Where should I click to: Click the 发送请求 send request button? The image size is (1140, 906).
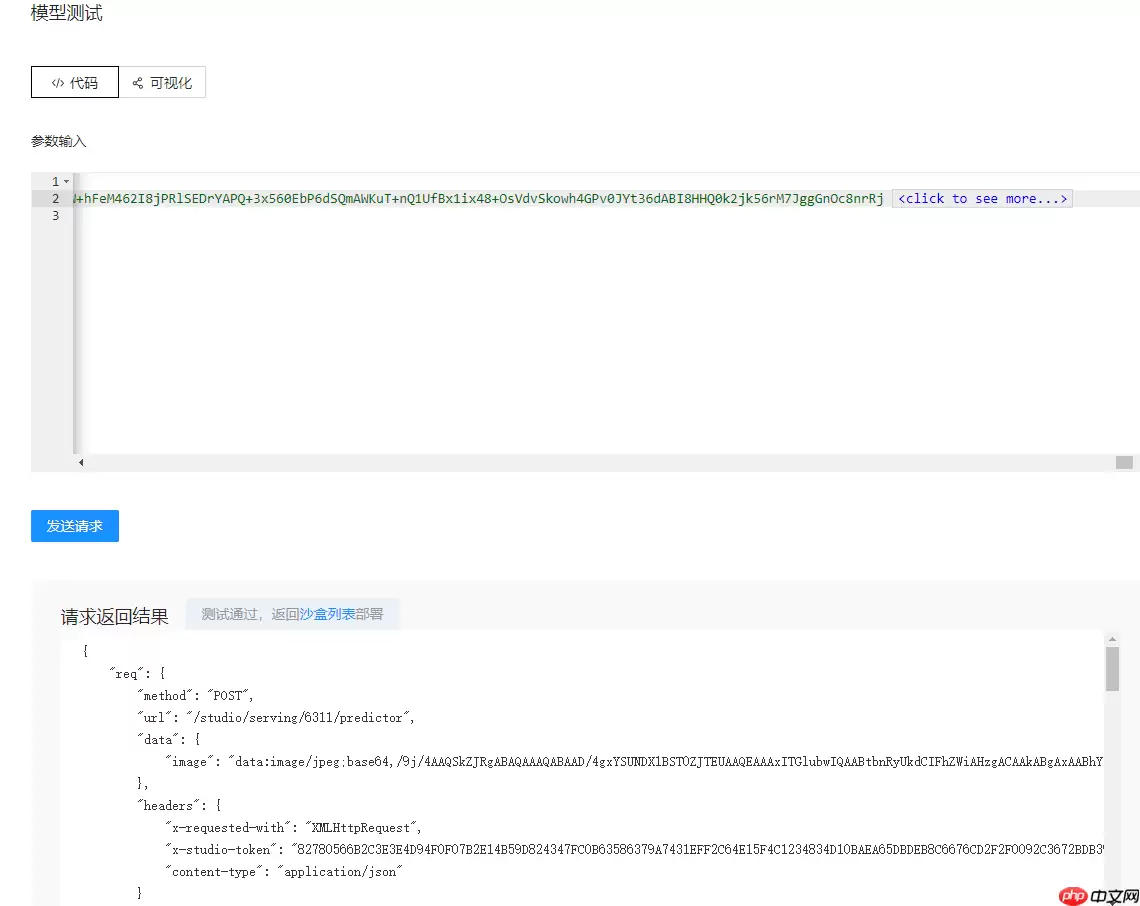[x=75, y=526]
